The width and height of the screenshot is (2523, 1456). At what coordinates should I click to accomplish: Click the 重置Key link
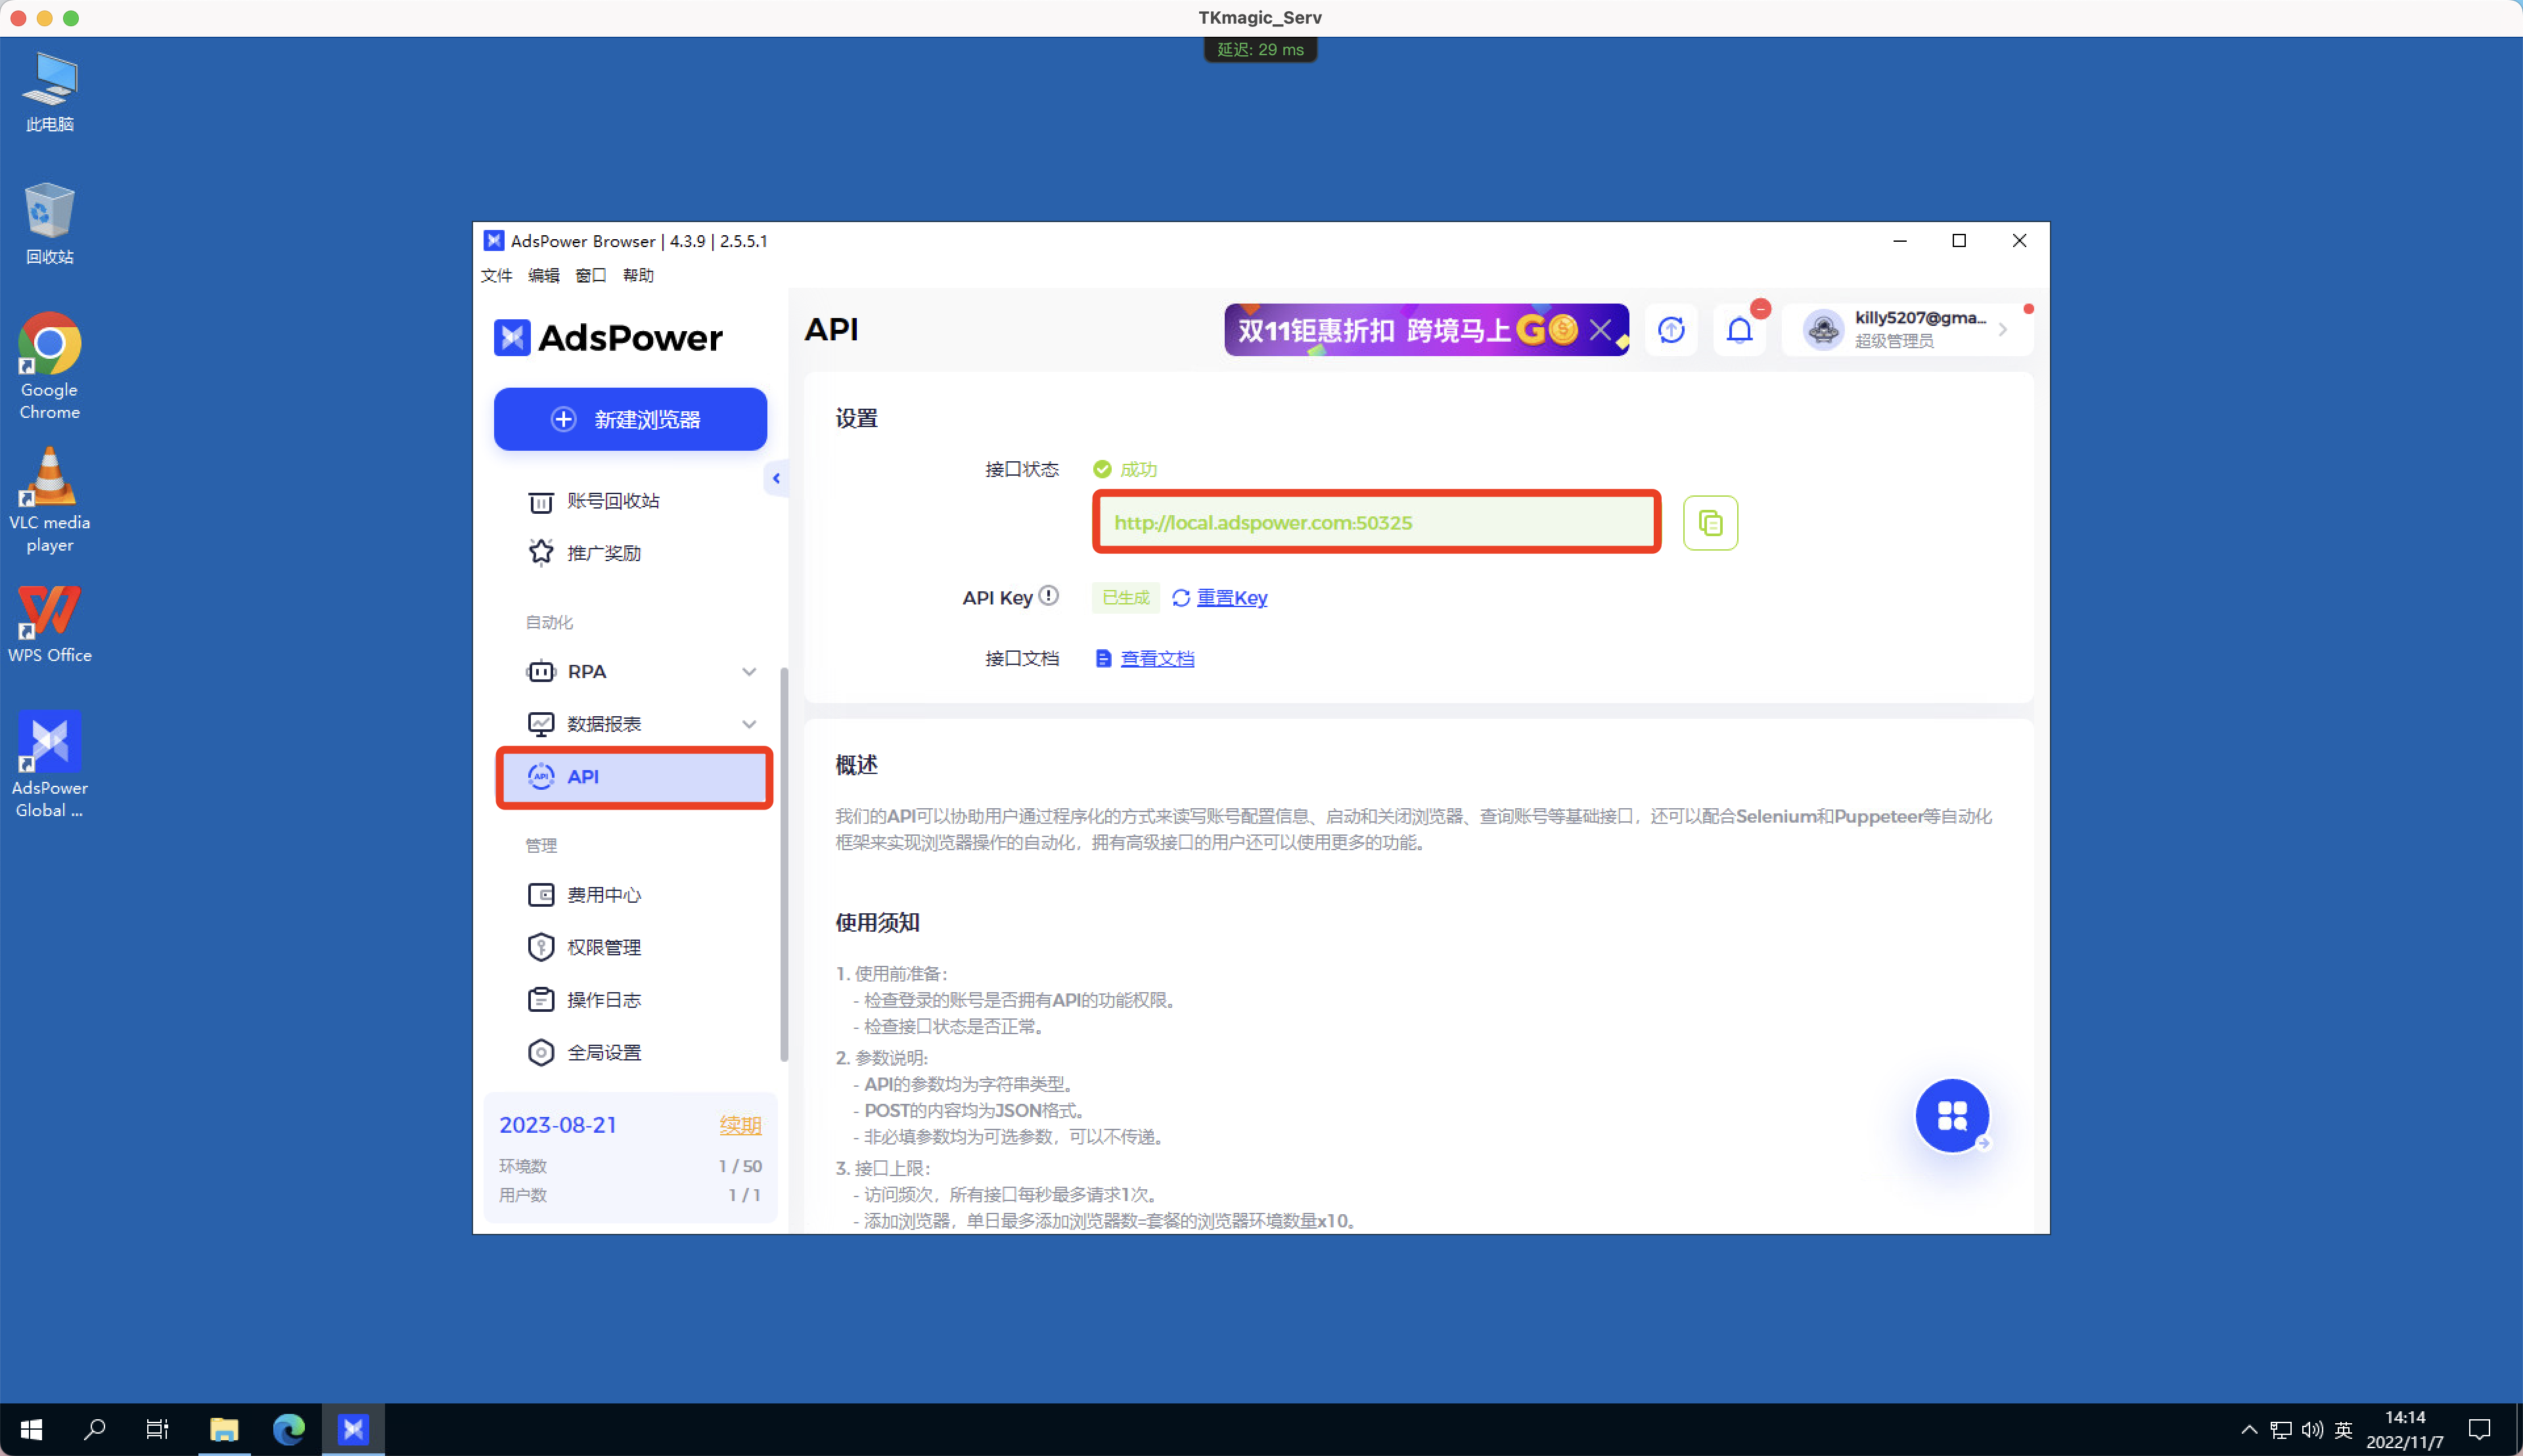pyautogui.click(x=1231, y=597)
